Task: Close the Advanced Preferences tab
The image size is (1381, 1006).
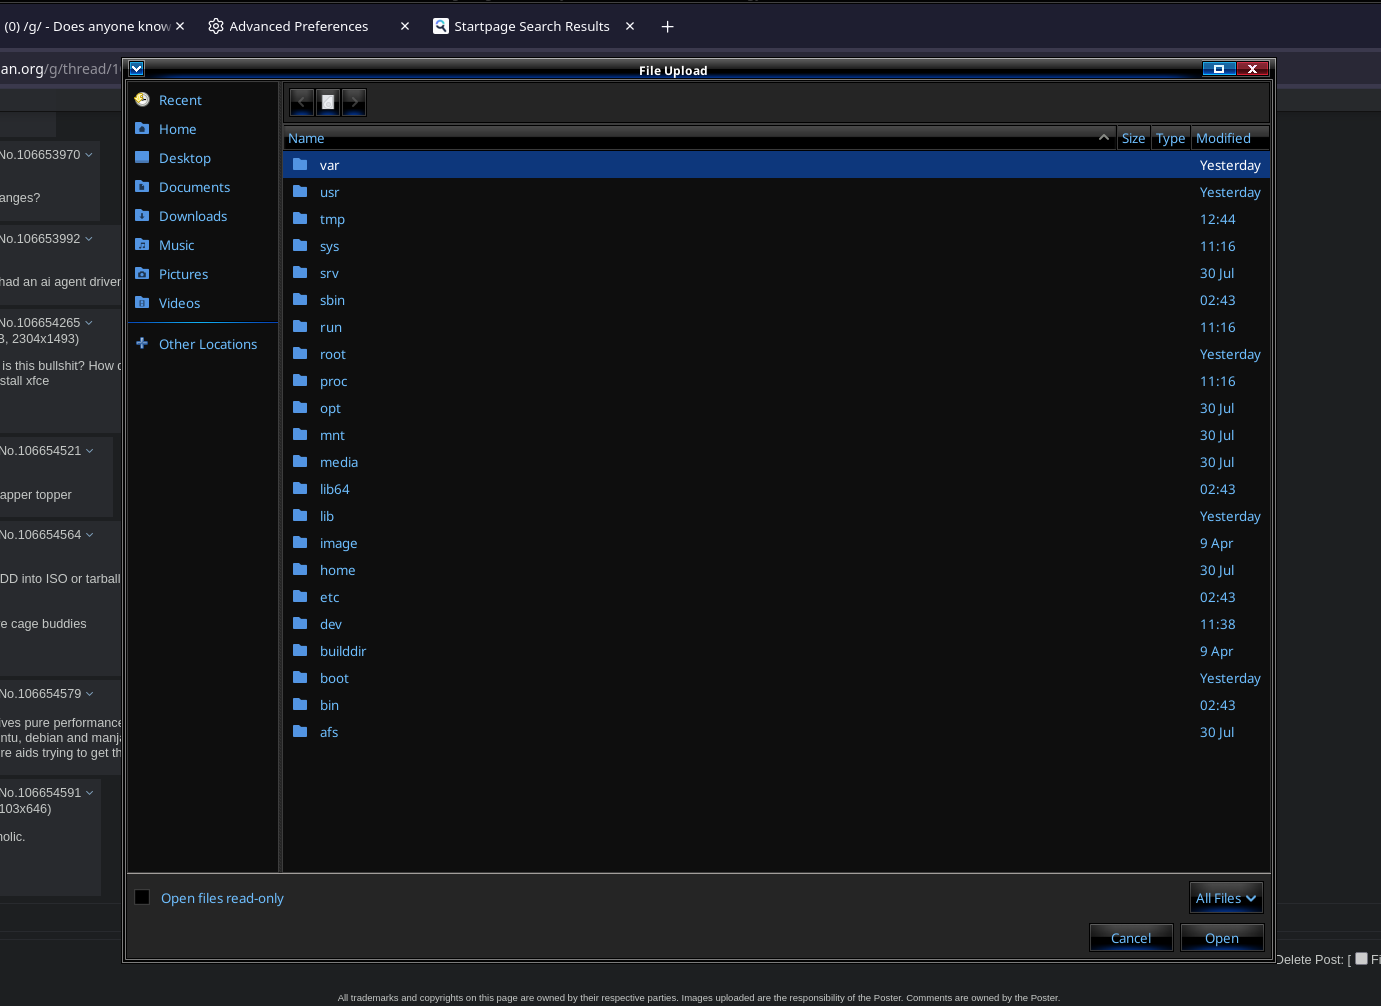Action: coord(405,26)
